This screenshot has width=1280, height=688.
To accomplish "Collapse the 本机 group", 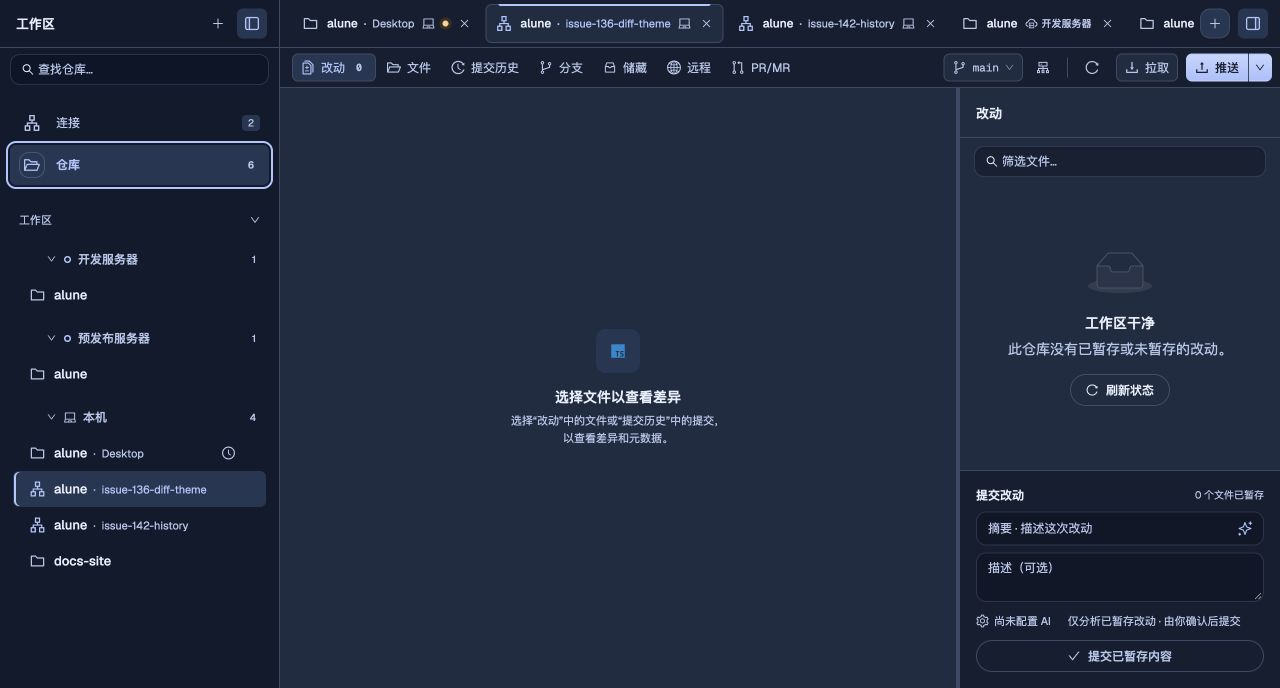I will 51,417.
